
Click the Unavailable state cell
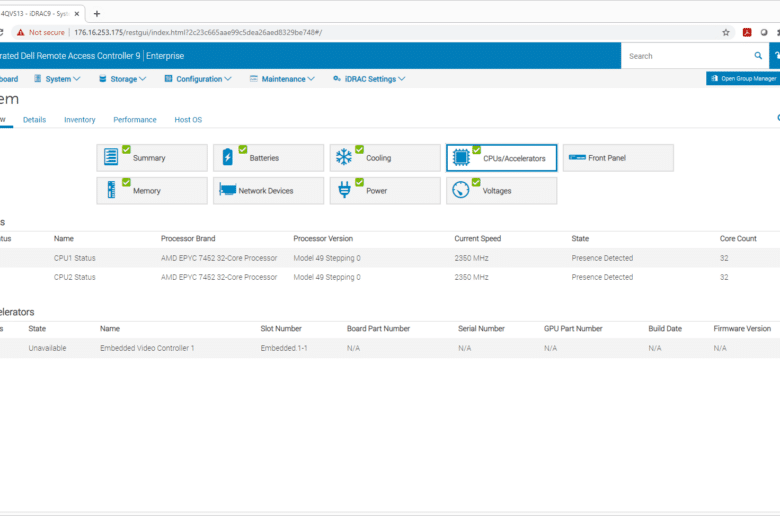coord(47,348)
